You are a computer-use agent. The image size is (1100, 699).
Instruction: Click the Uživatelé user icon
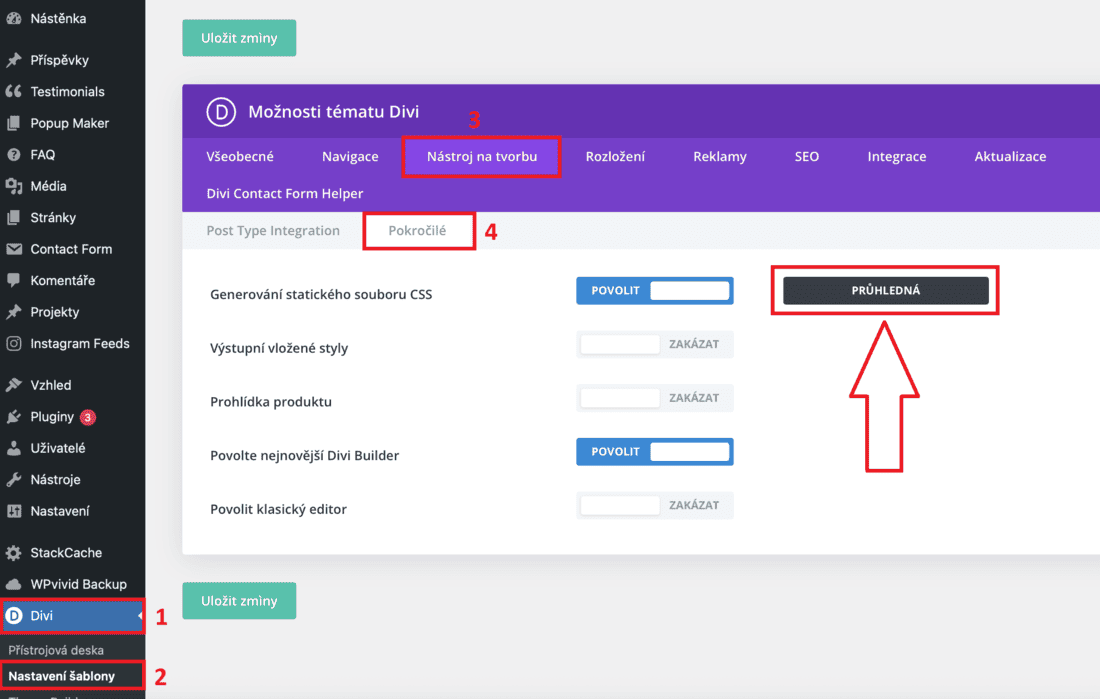click(14, 448)
